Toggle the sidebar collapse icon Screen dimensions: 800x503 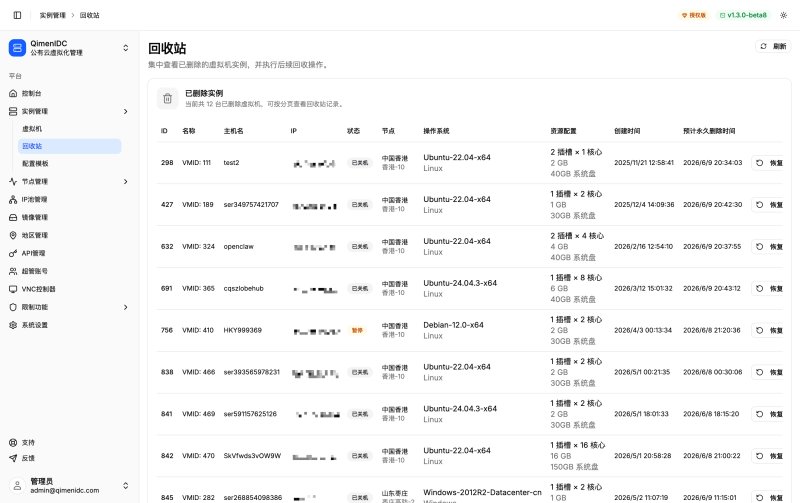click(17, 15)
